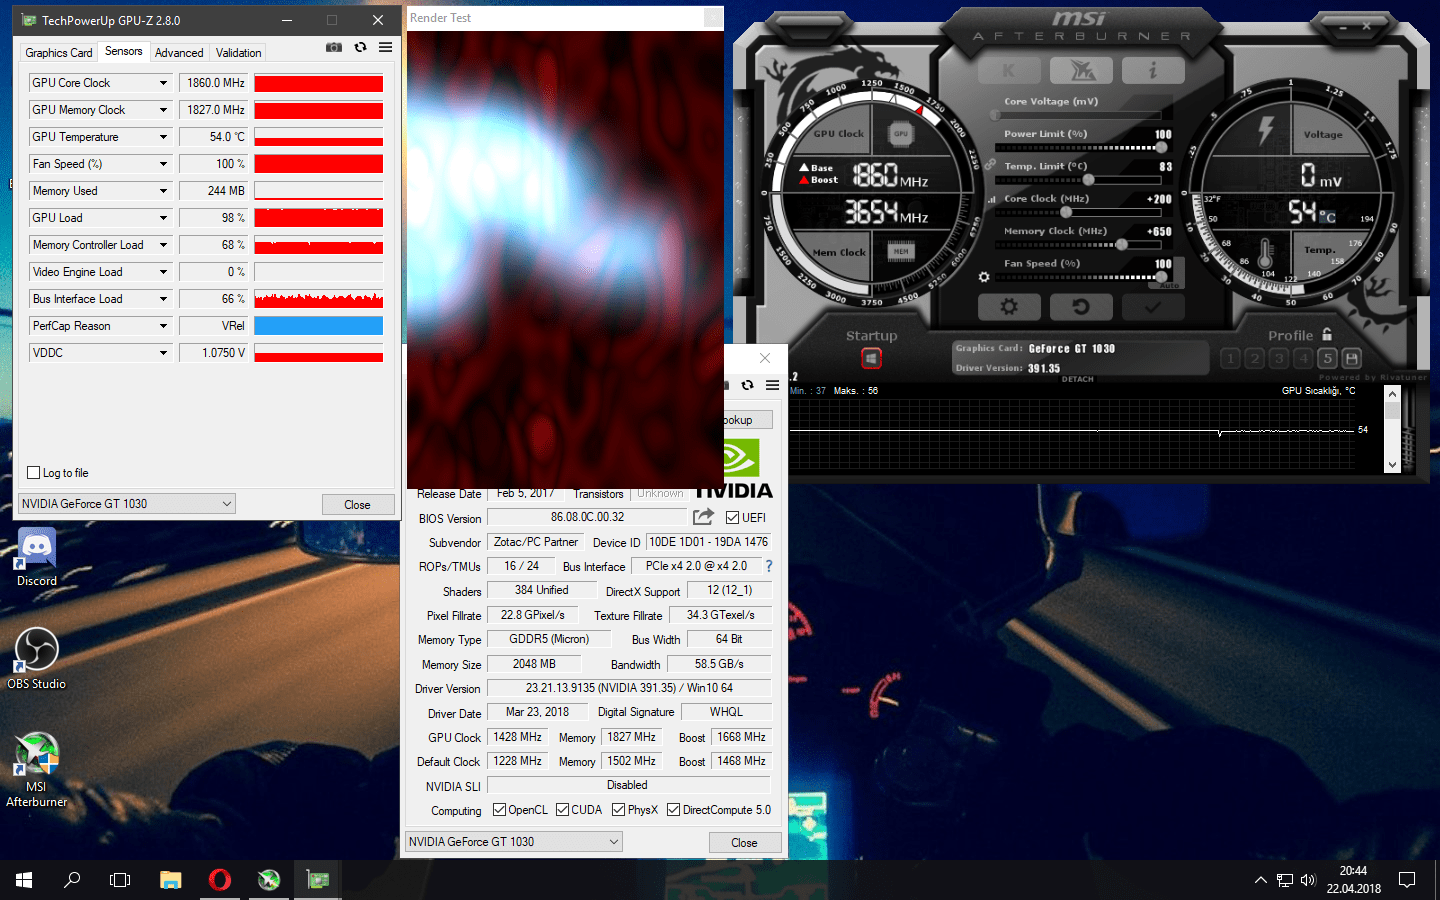Select Afterburner profile slot 5
Image resolution: width=1440 pixels, height=900 pixels.
point(1327,358)
